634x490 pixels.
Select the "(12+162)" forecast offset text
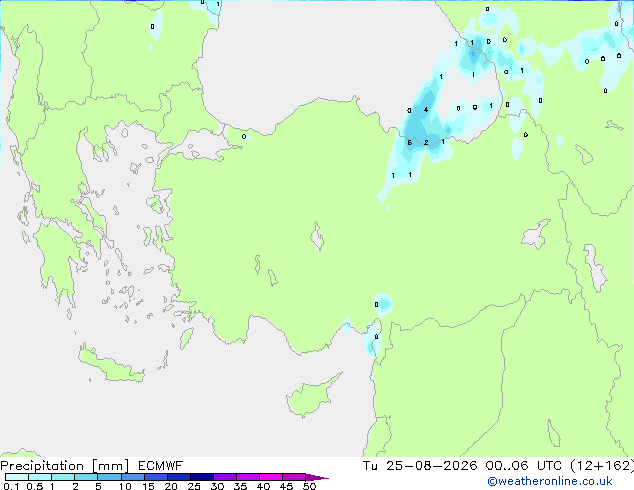coord(602,466)
